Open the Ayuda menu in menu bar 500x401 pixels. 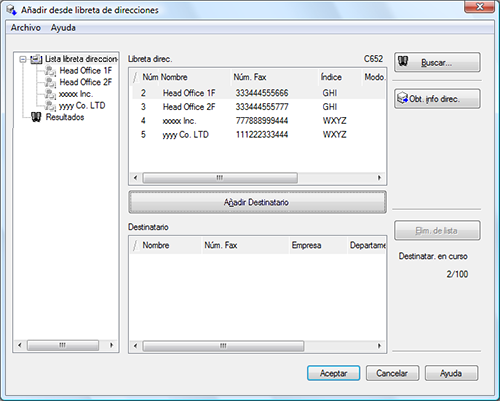[63, 28]
